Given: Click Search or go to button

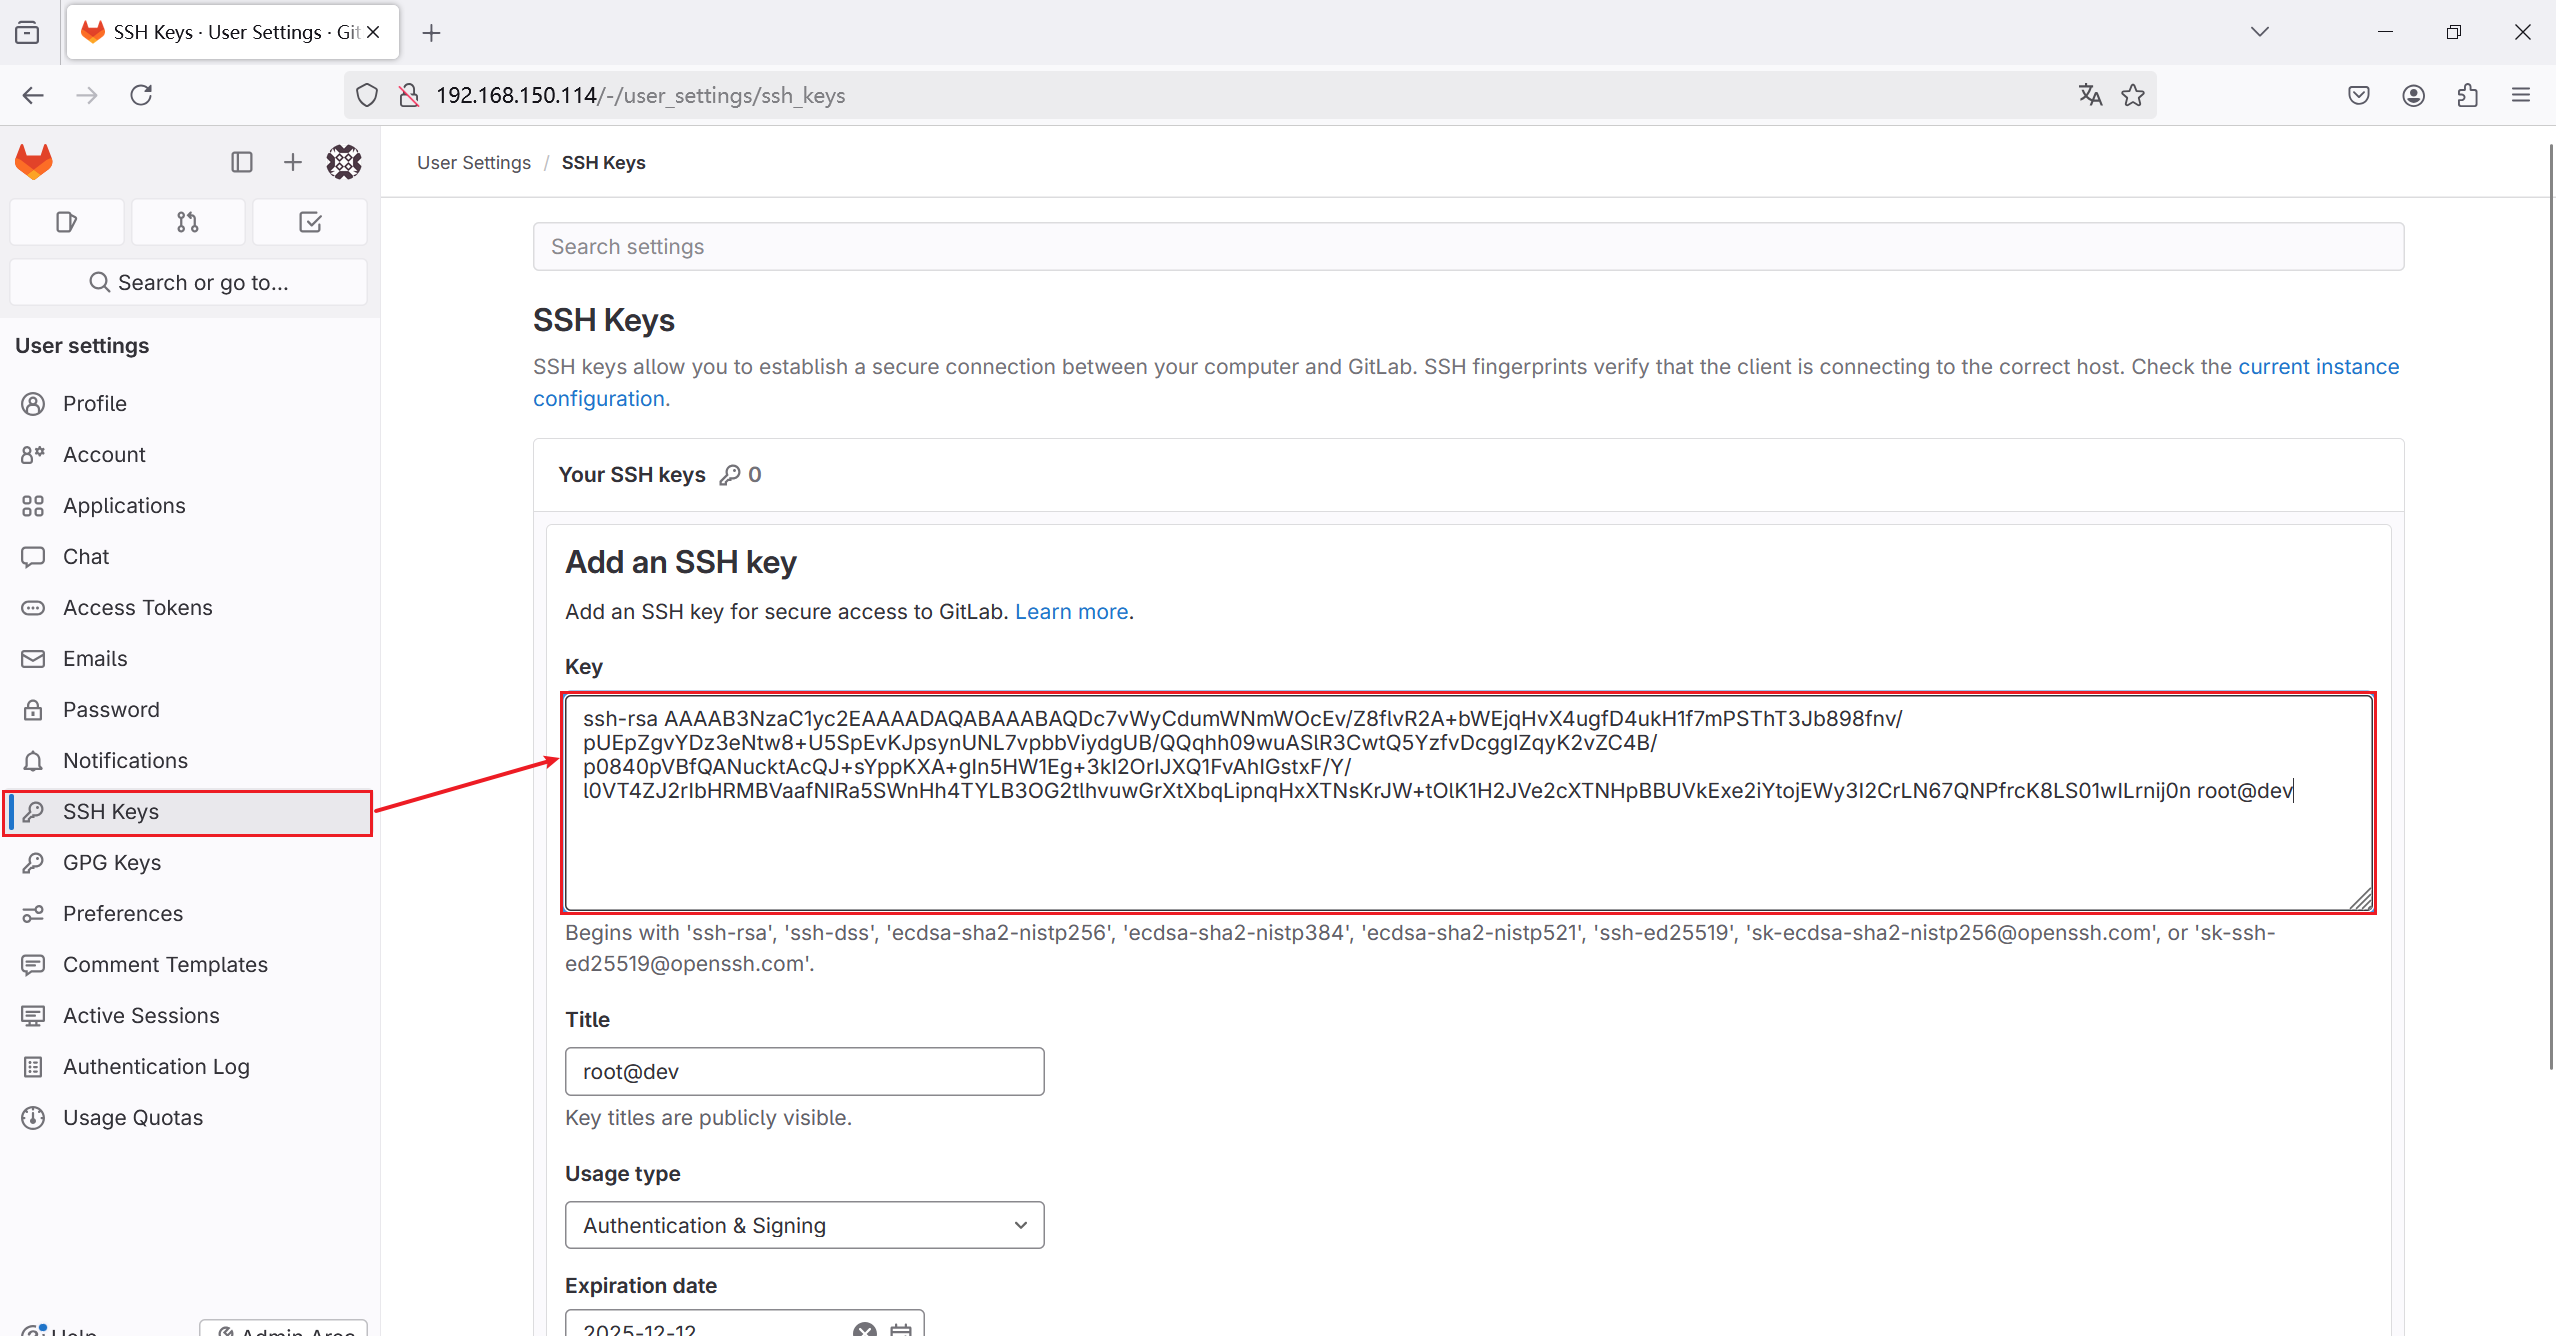Looking at the screenshot, I should click(188, 282).
